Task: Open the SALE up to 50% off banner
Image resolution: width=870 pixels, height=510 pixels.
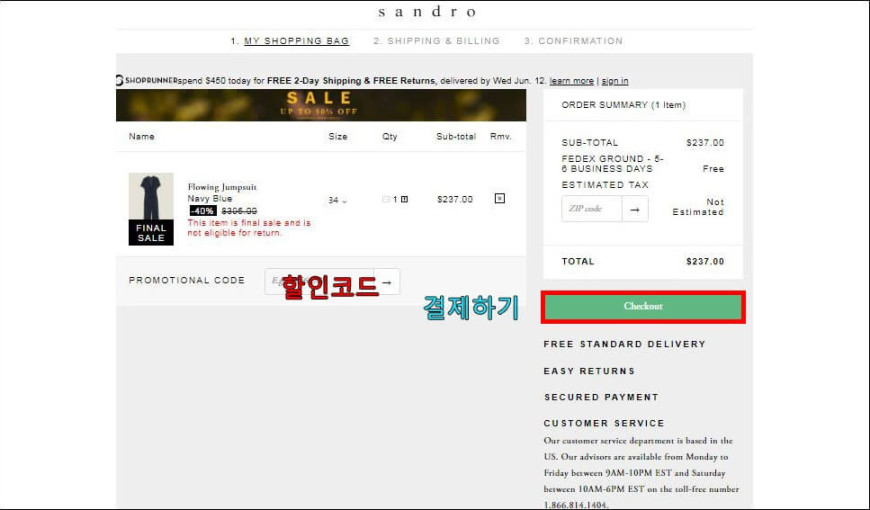Action: tap(321, 105)
